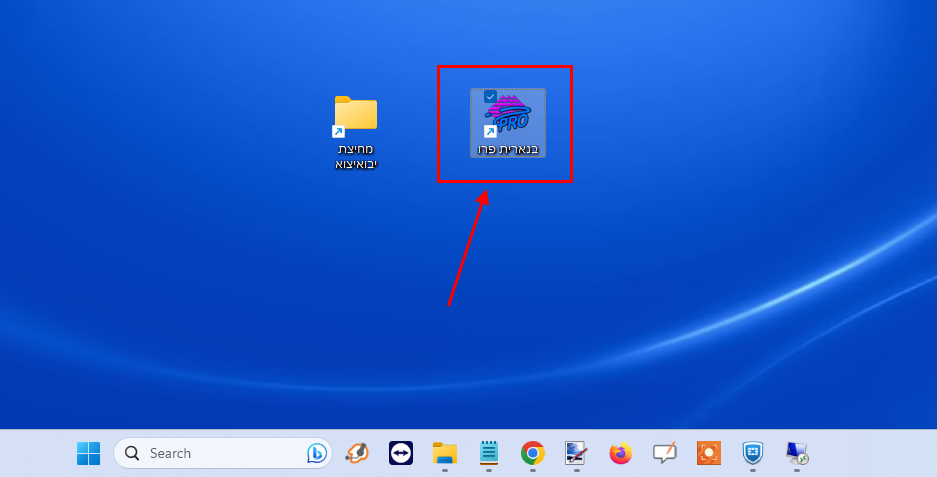Viewport: 937px width, 477px height.
Task: Click into the taskbar Search box
Action: pos(220,453)
